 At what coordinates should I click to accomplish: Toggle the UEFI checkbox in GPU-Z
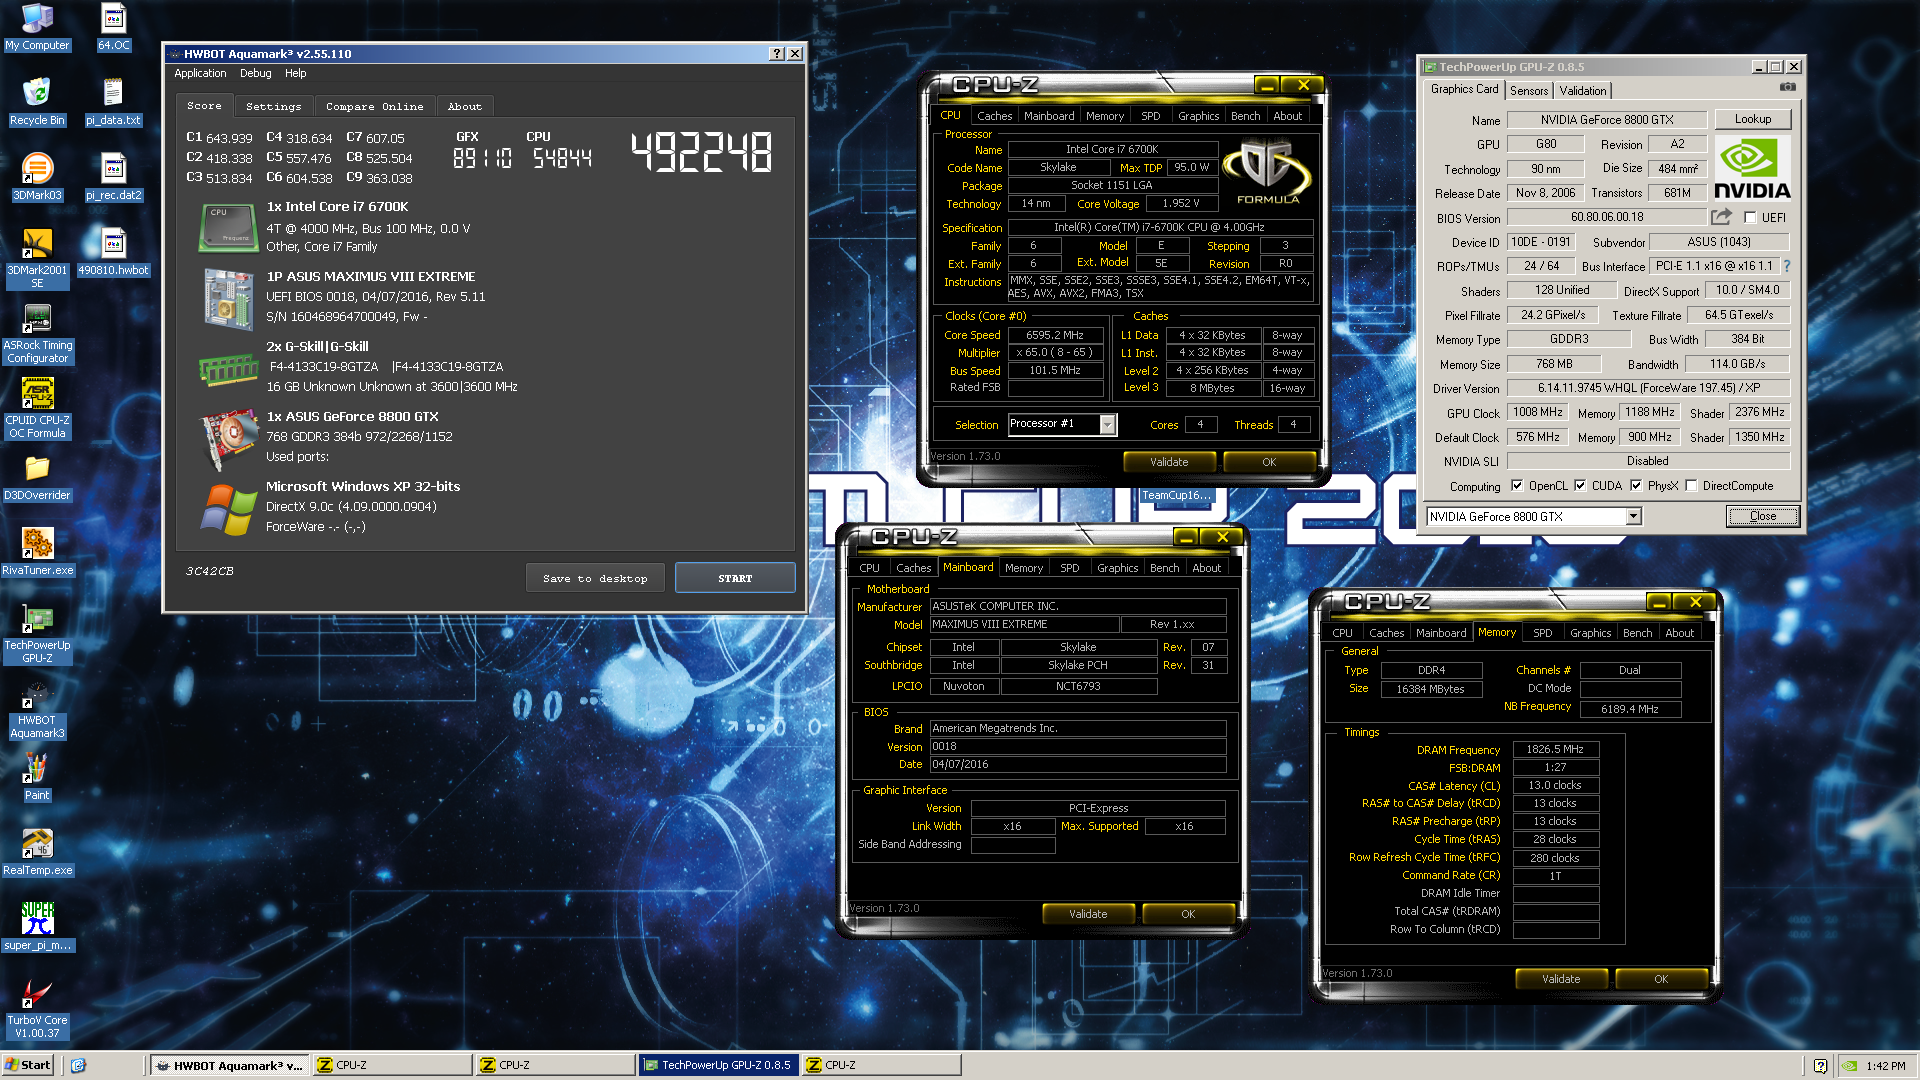click(1750, 217)
